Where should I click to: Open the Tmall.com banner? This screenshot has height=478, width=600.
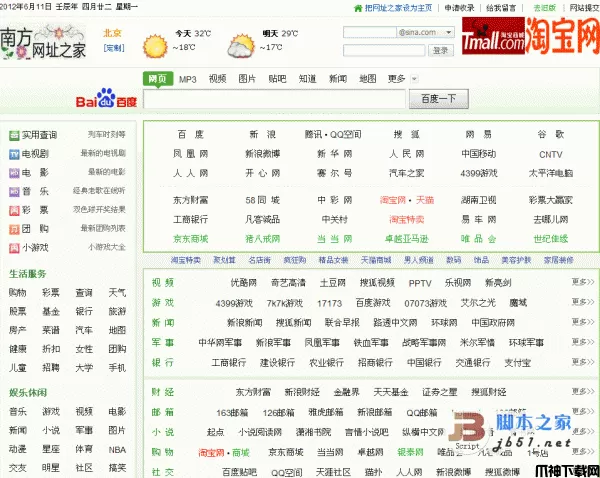point(493,36)
